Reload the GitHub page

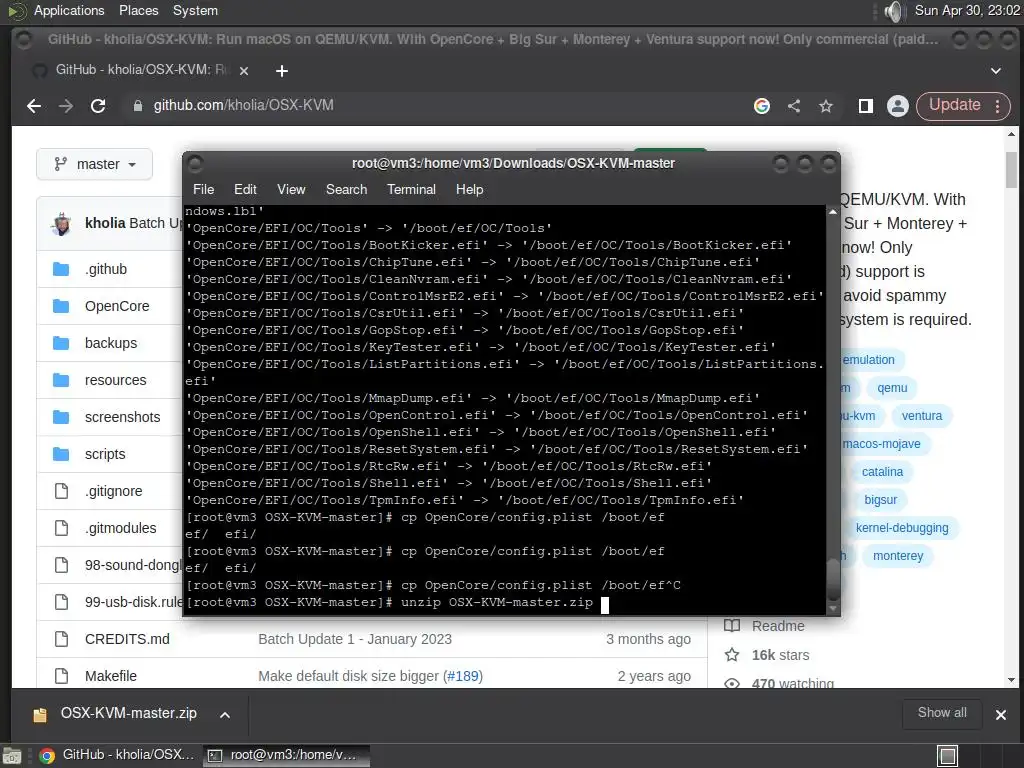click(x=98, y=106)
